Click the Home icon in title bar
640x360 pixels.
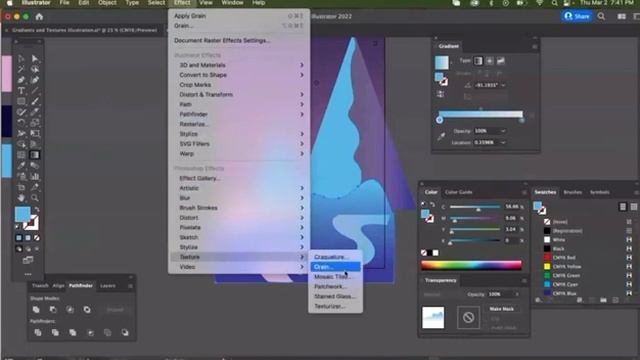click(x=39, y=17)
